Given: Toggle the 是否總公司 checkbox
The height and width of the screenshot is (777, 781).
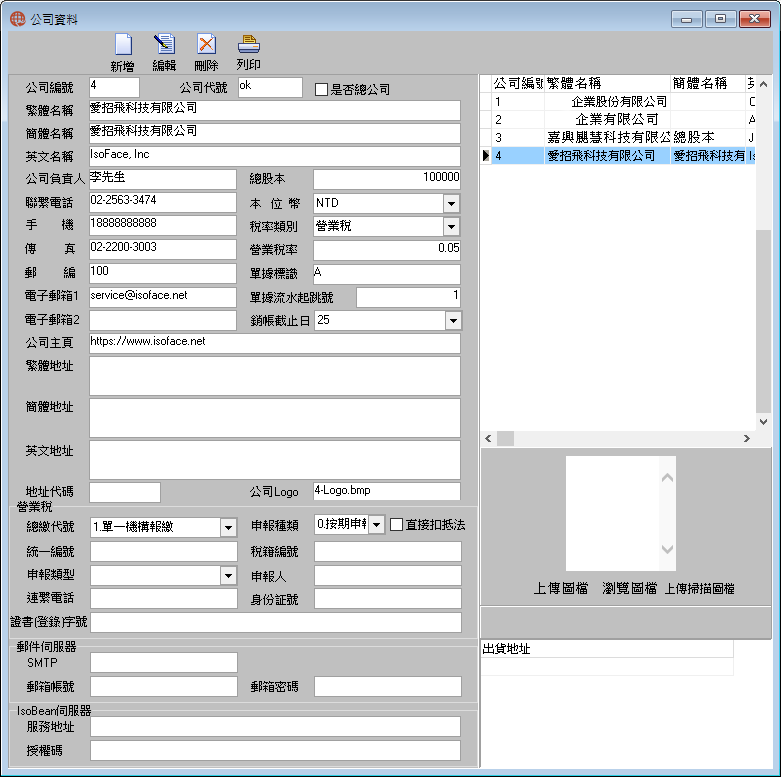Looking at the screenshot, I should click(321, 89).
